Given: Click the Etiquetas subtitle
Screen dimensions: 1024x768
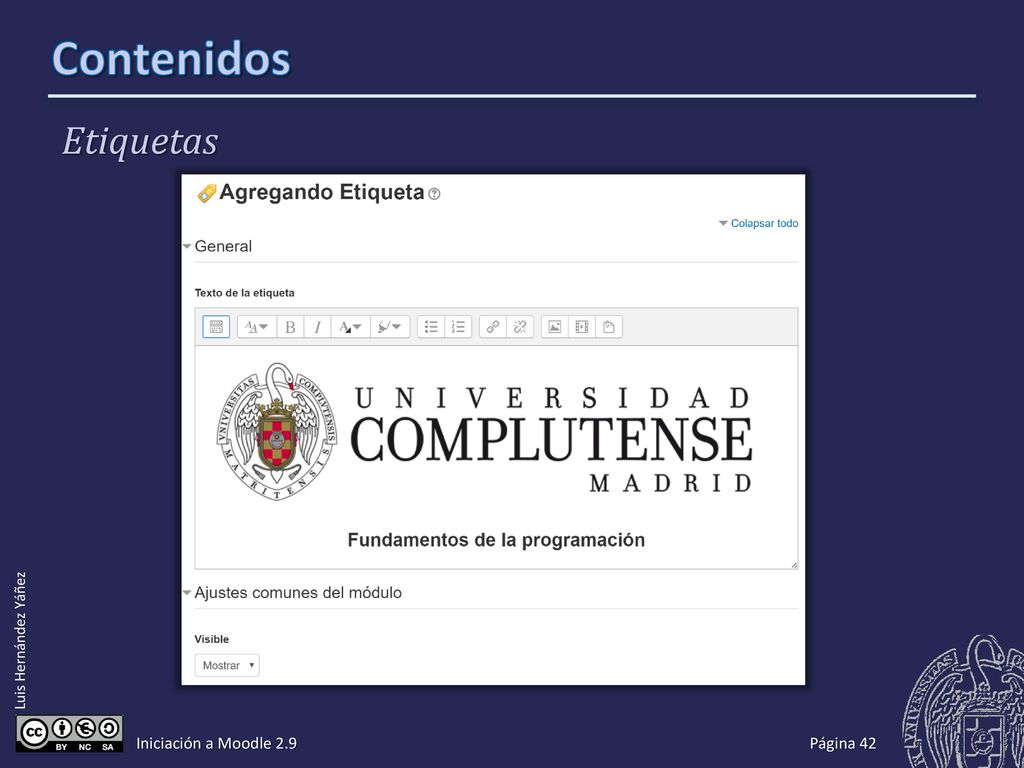Looking at the screenshot, I should point(140,141).
